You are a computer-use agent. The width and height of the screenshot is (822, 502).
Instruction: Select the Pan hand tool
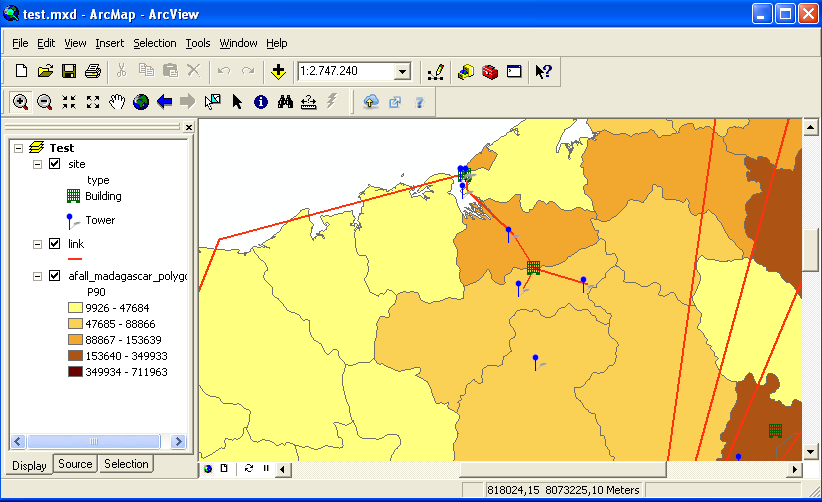tap(117, 102)
